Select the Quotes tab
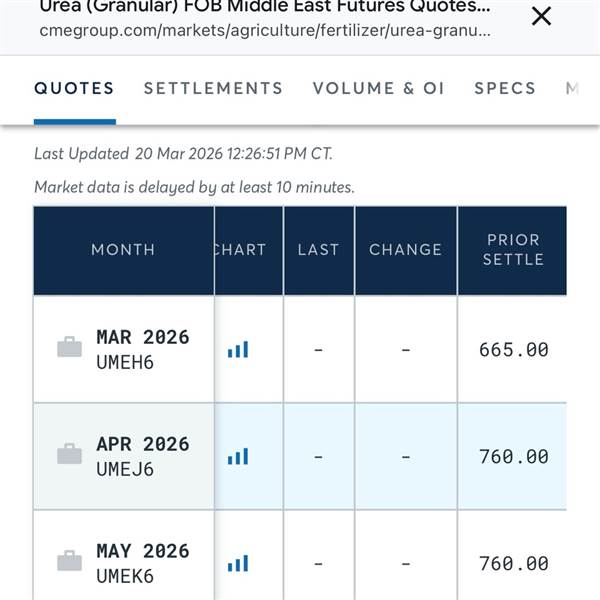 [x=74, y=88]
